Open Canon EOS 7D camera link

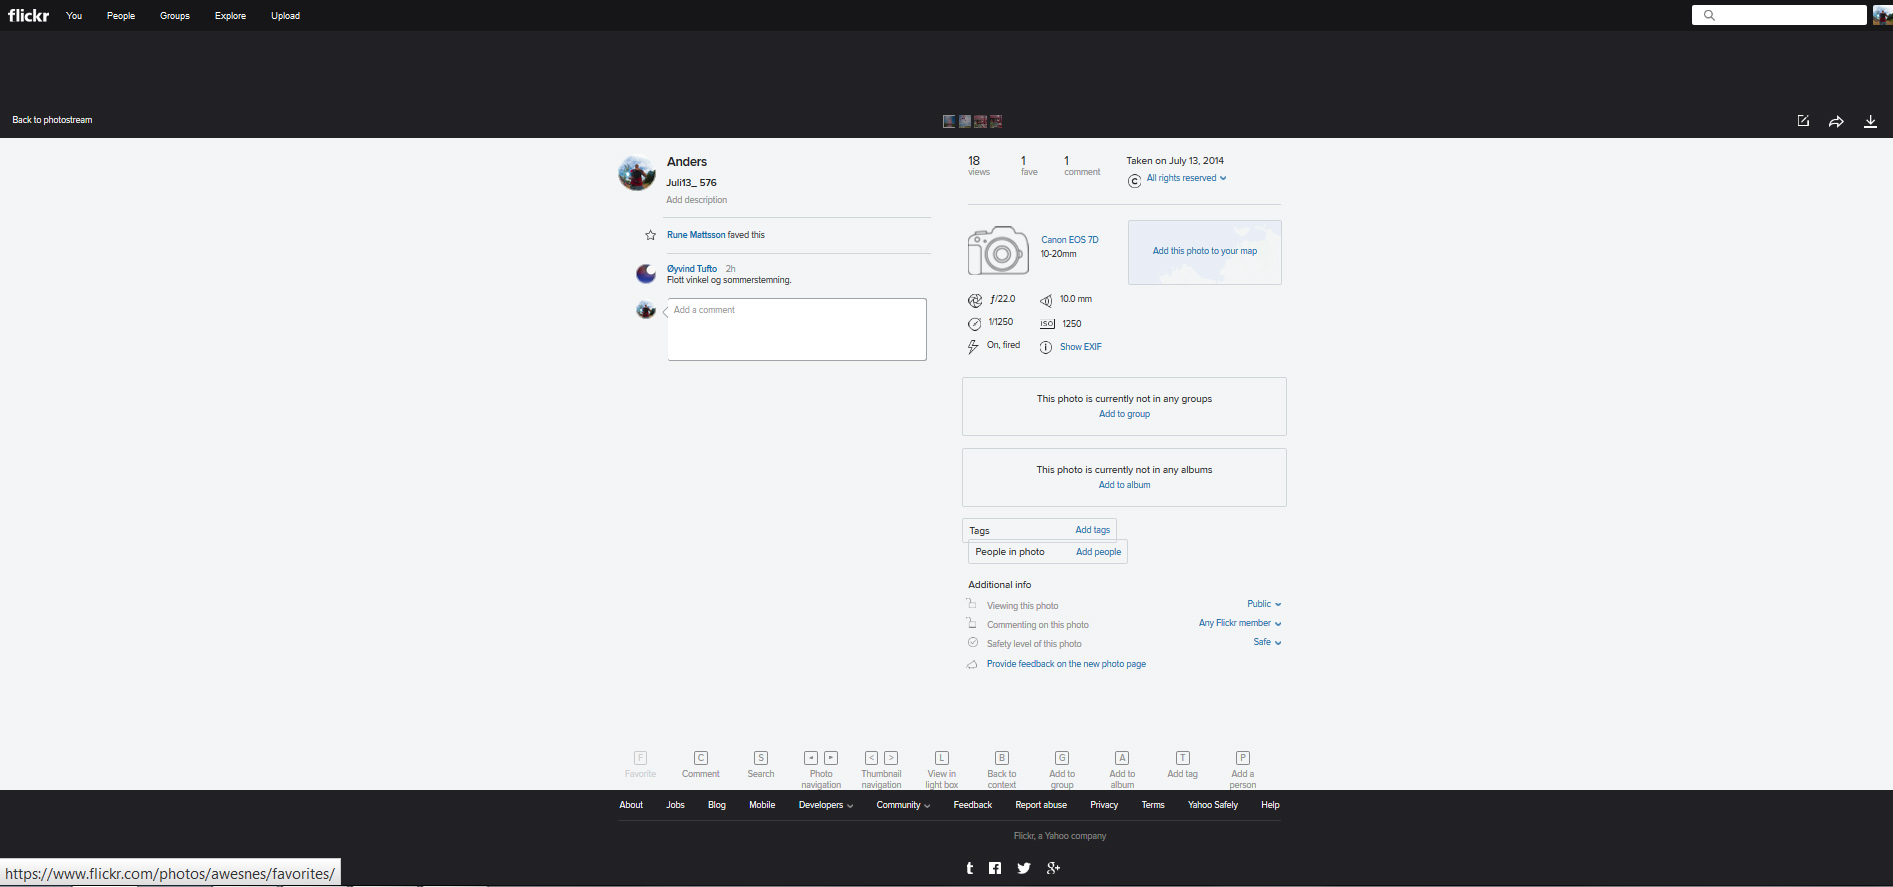(x=1069, y=240)
